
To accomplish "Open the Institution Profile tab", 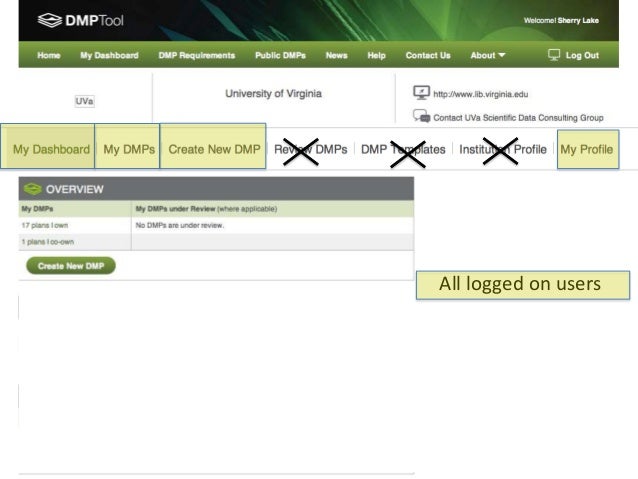I will coord(503,149).
